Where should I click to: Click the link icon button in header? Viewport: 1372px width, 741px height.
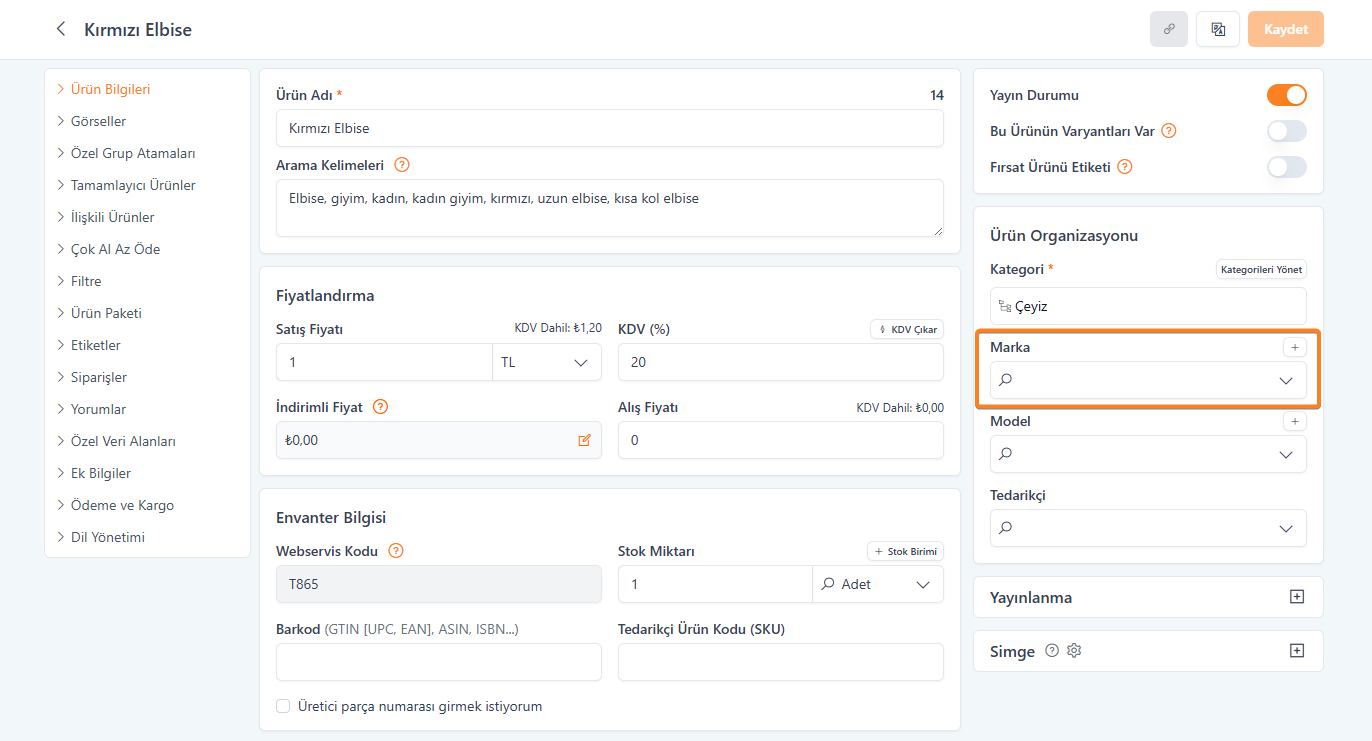[1168, 29]
